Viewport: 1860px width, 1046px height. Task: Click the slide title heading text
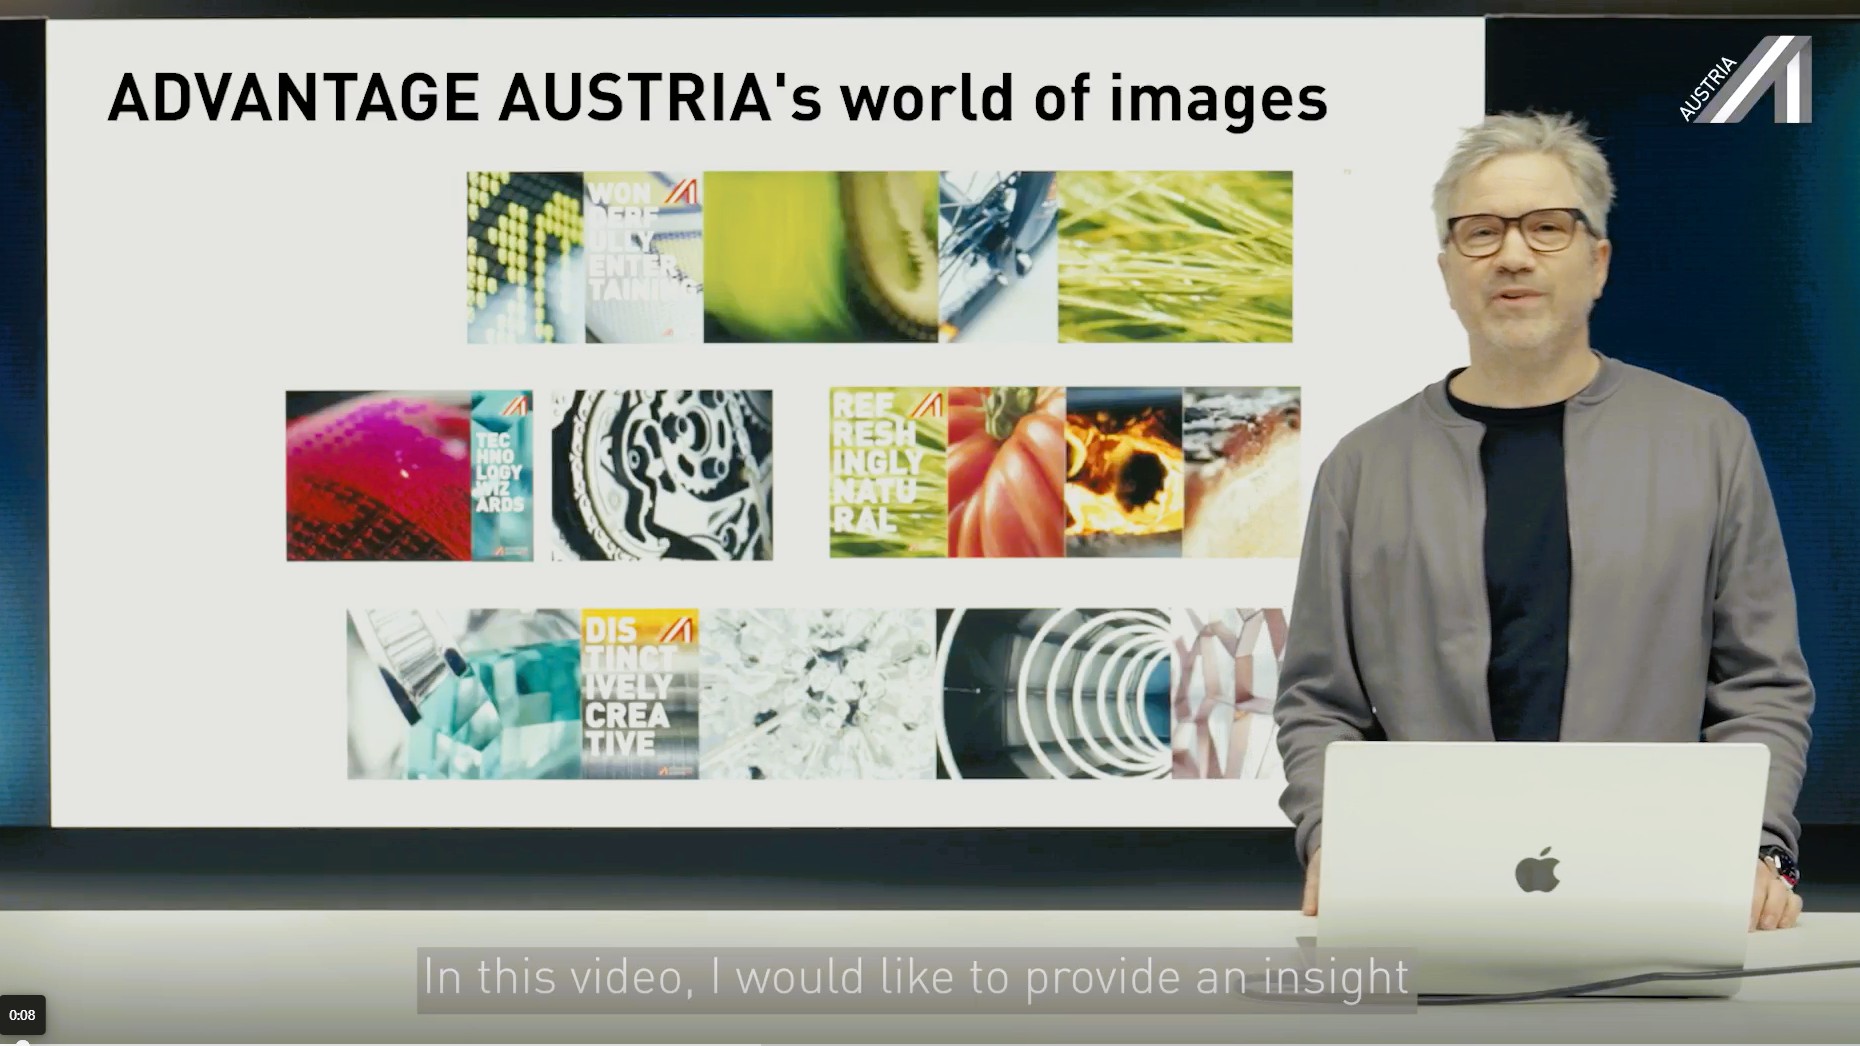(x=717, y=98)
